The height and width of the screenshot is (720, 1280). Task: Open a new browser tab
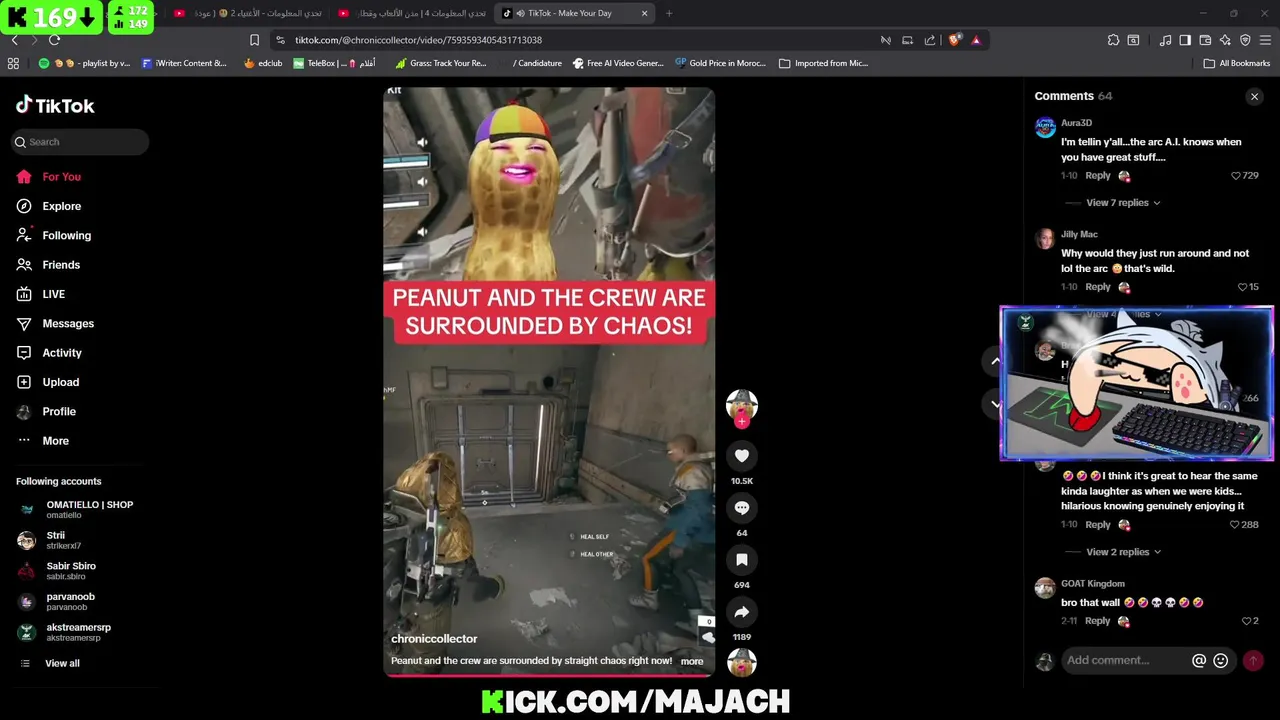[669, 13]
